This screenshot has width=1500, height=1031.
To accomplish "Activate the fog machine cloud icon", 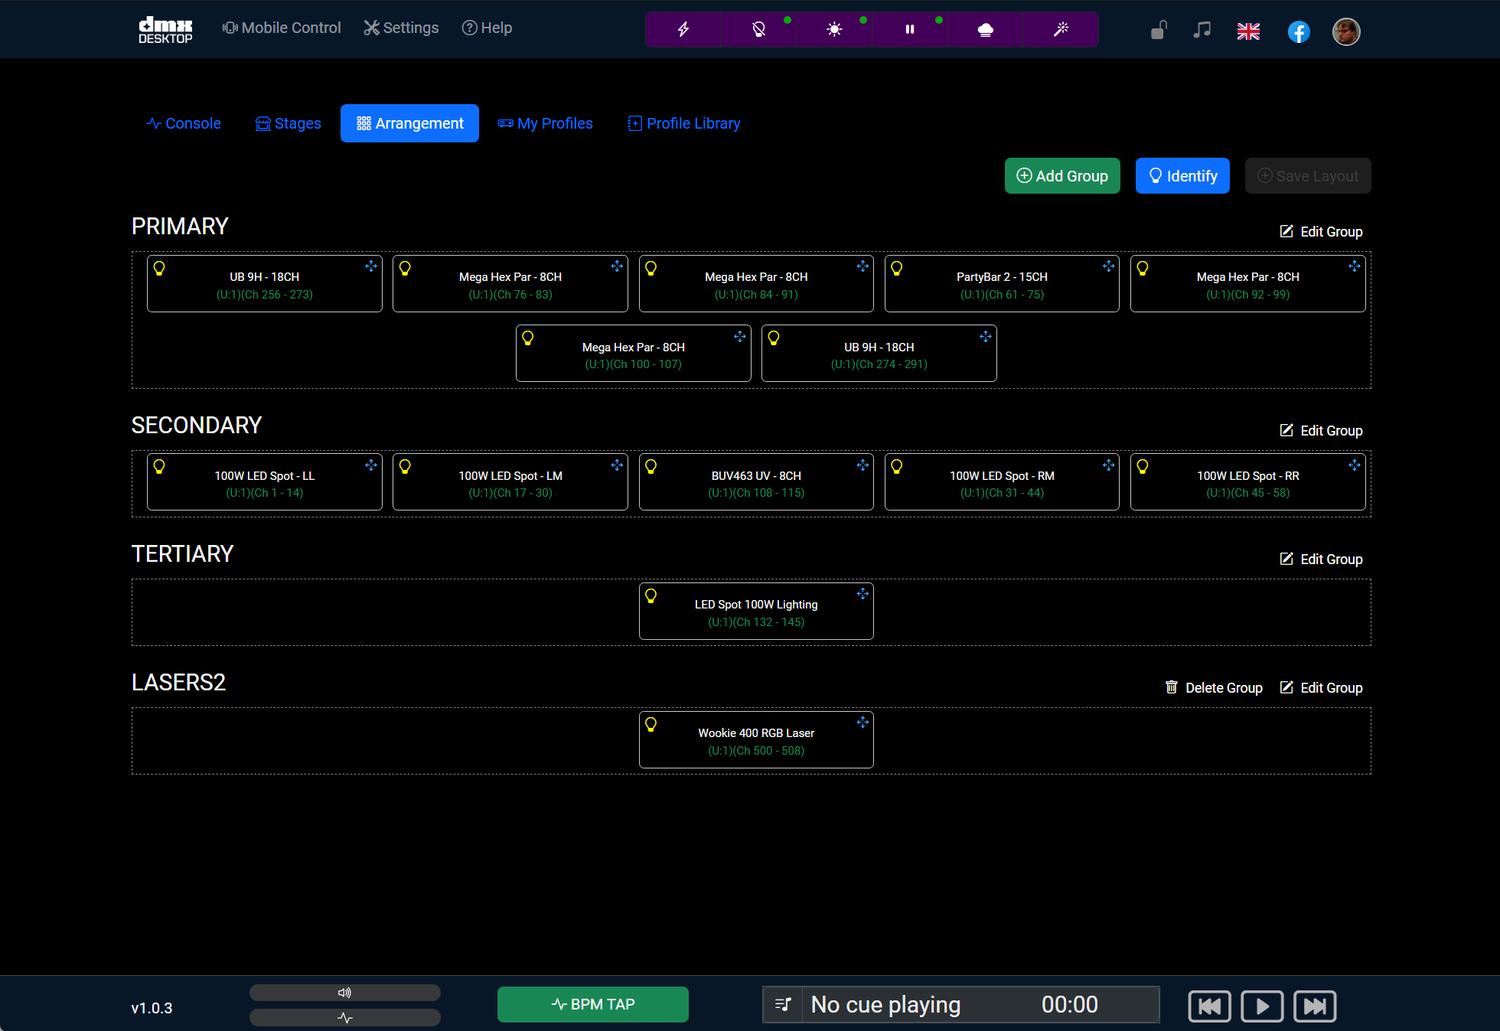I will [984, 29].
